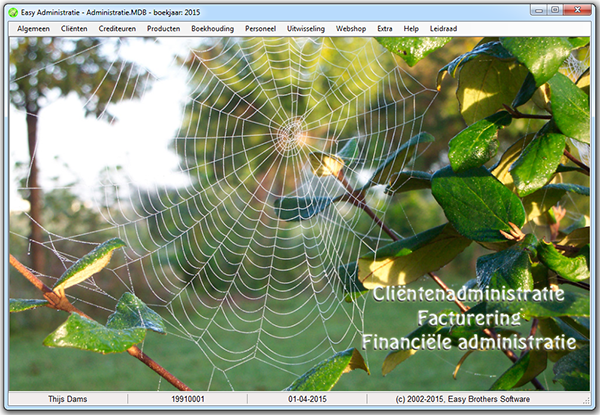Viewport: 600px width, 415px height.
Task: Open the Extra menu
Action: 385,29
